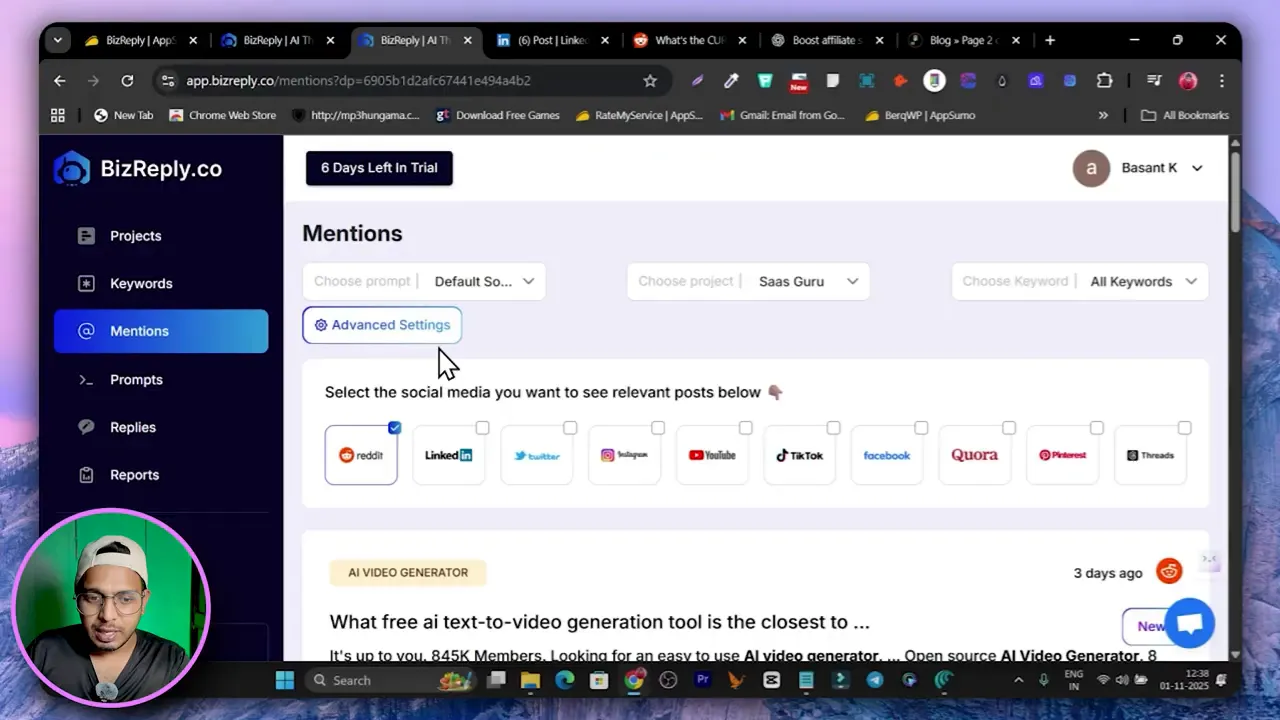Select Projects in the sidebar
The image size is (1280, 720).
(x=135, y=235)
